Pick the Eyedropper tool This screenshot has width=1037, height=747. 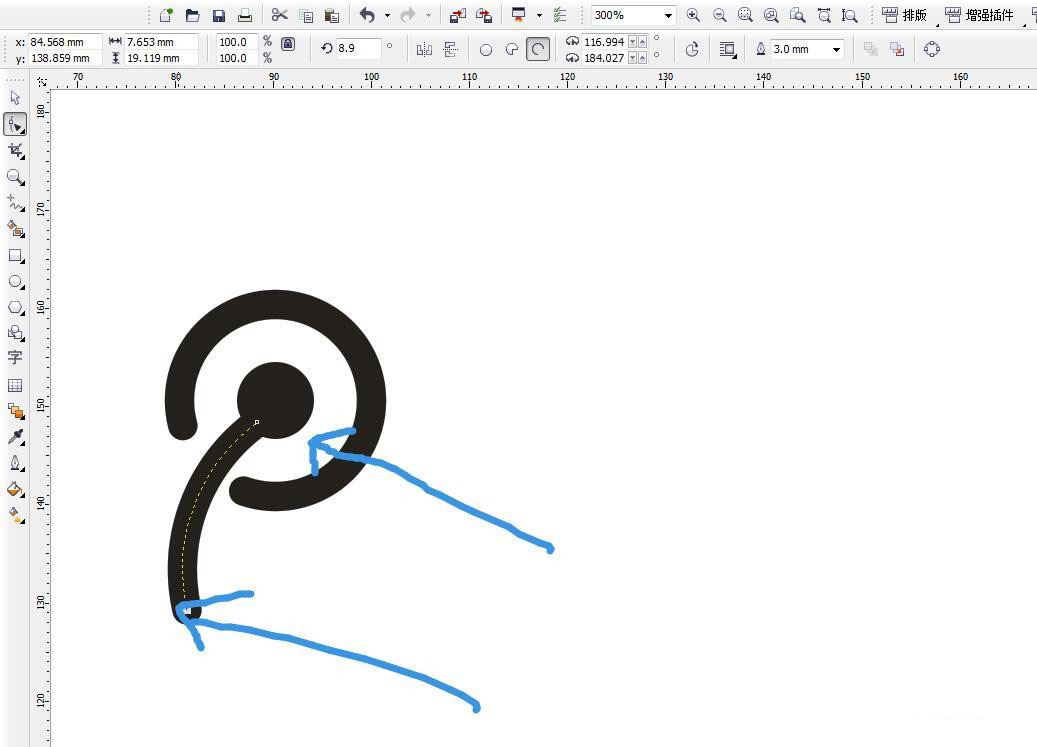point(15,437)
